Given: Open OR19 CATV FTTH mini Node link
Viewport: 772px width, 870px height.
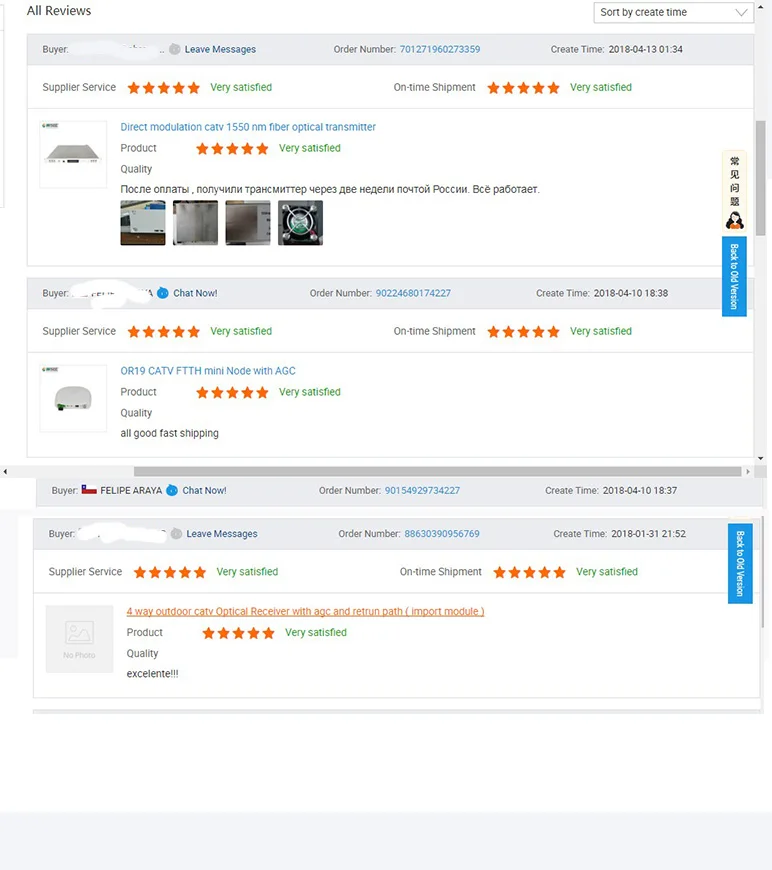Looking at the screenshot, I should coord(208,371).
